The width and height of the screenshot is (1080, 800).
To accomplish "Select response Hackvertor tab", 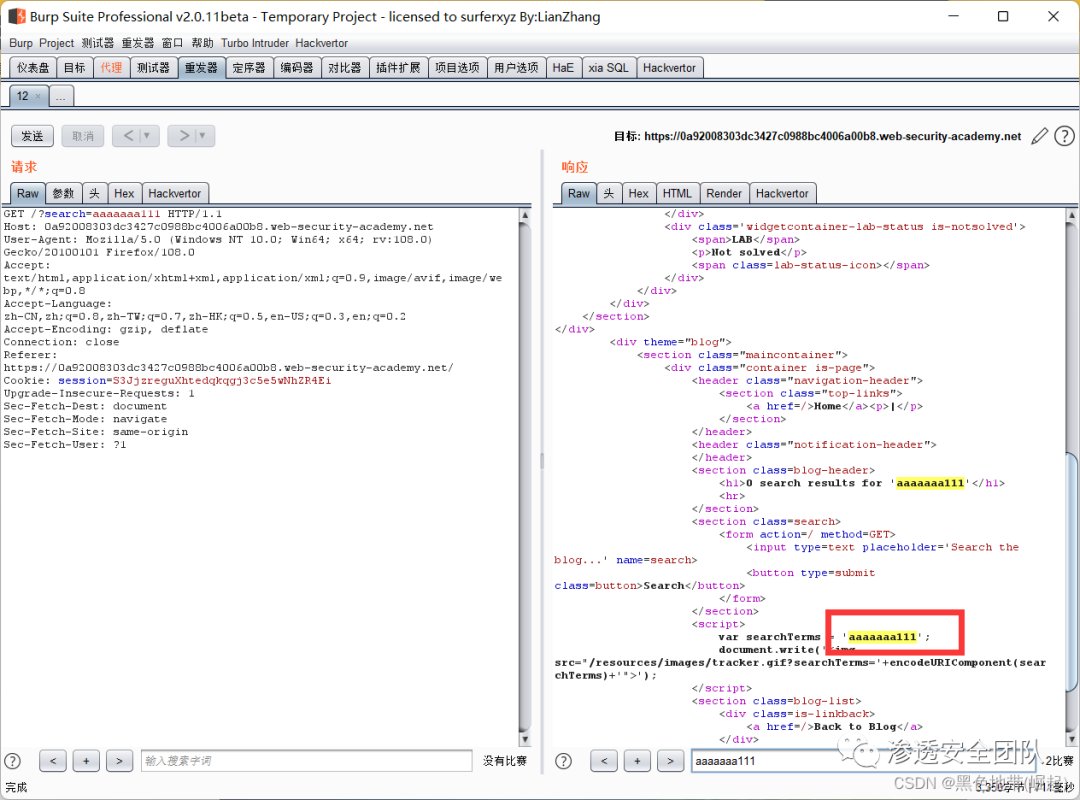I will 782,194.
